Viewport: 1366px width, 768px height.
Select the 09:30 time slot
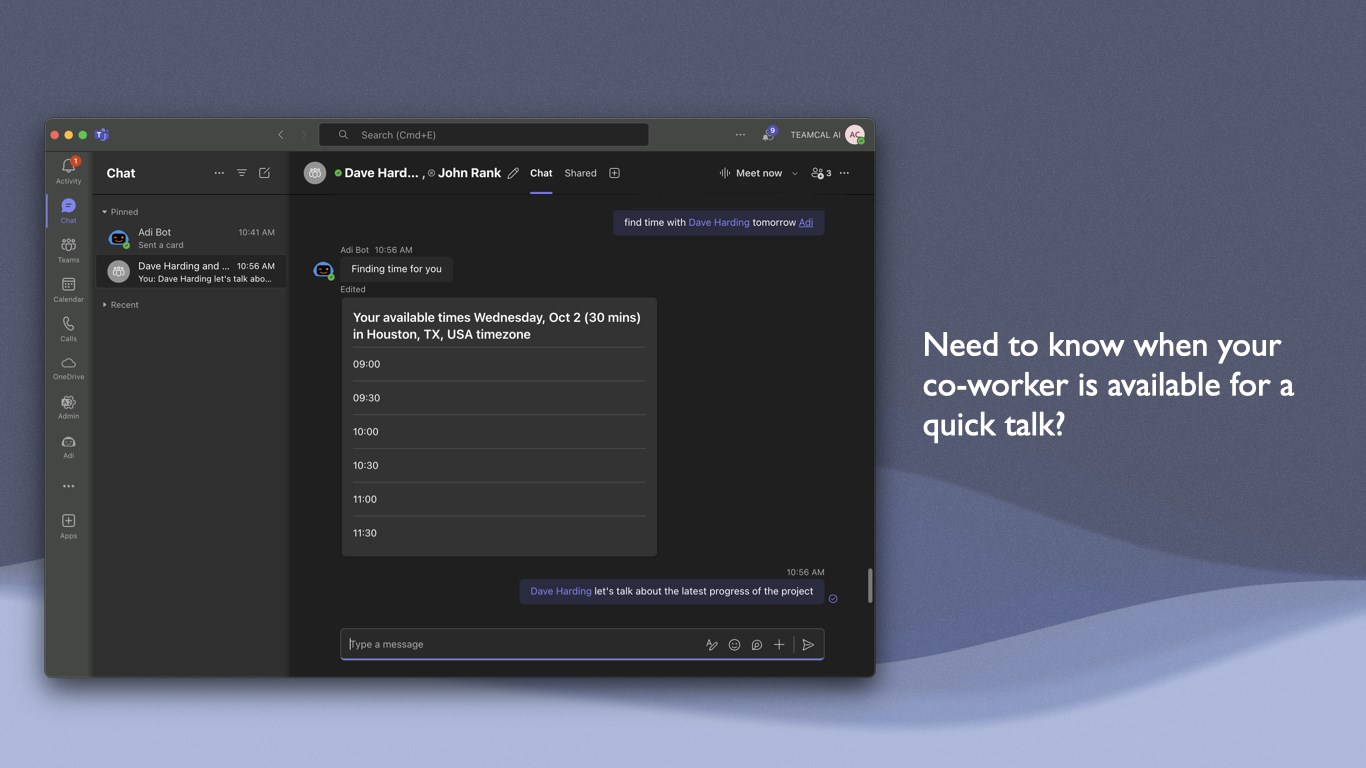[499, 398]
